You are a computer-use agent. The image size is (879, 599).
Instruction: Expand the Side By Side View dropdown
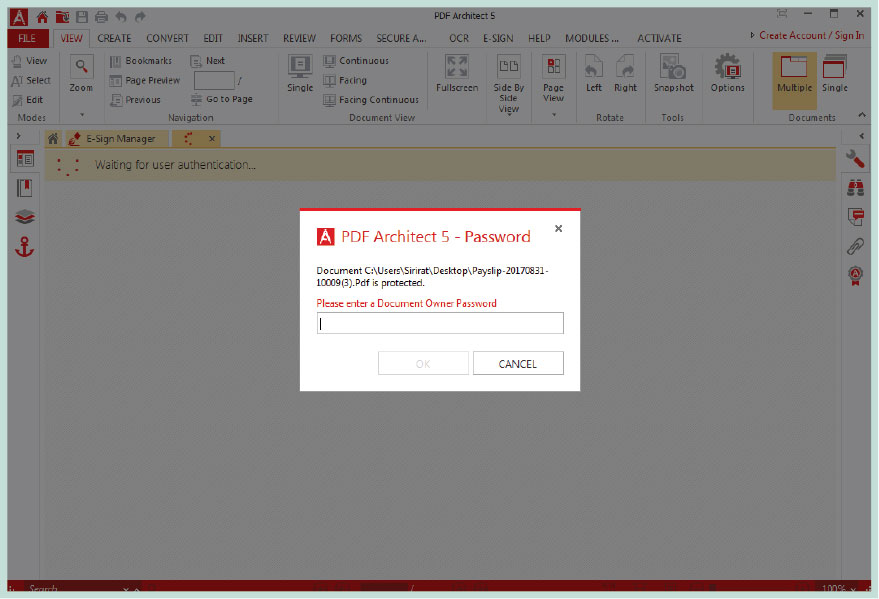click(x=509, y=113)
